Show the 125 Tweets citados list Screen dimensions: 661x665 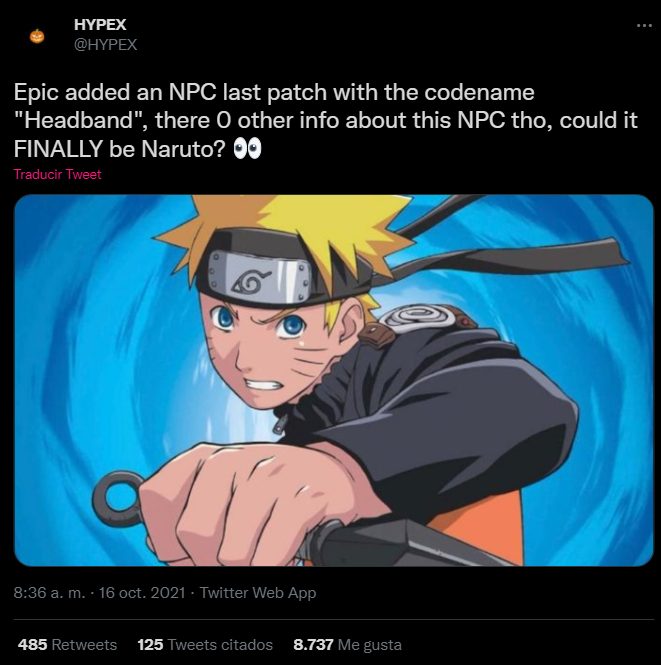coord(205,645)
